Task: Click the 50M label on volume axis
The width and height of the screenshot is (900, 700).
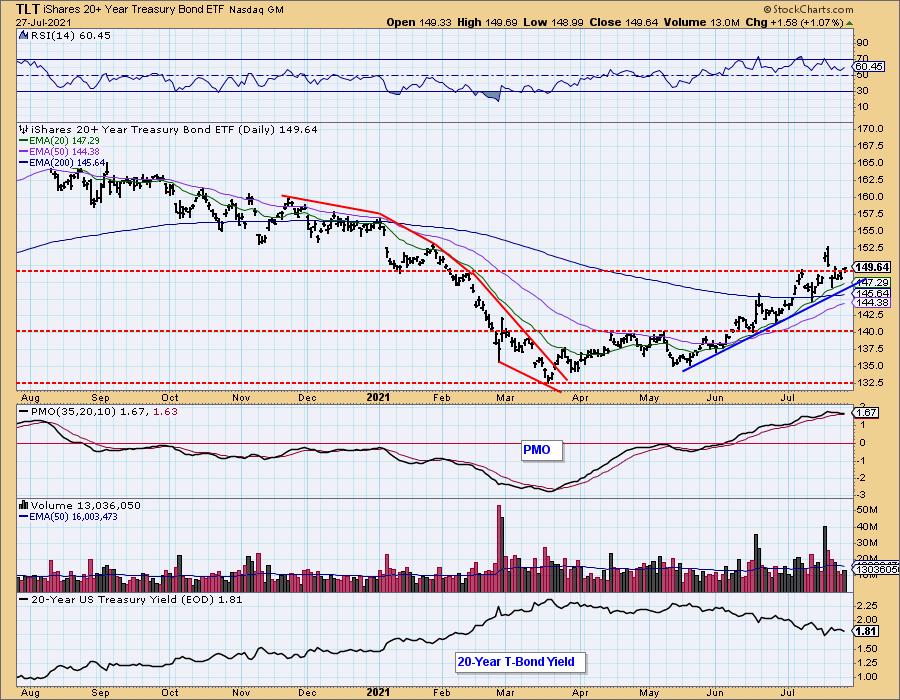Action: 867,510
